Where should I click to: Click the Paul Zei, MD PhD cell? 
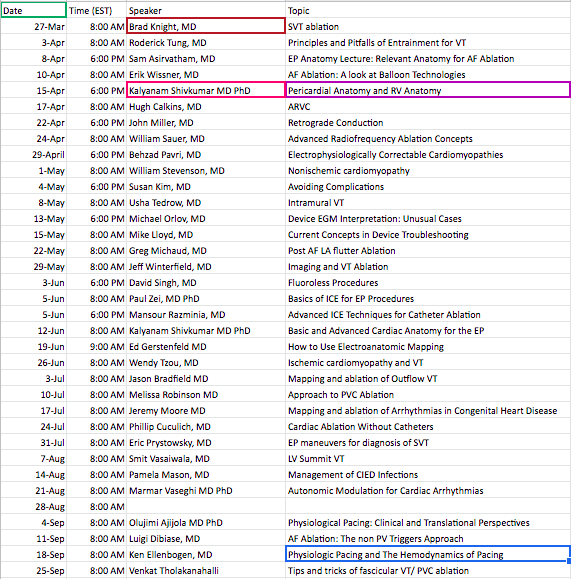tap(206, 298)
